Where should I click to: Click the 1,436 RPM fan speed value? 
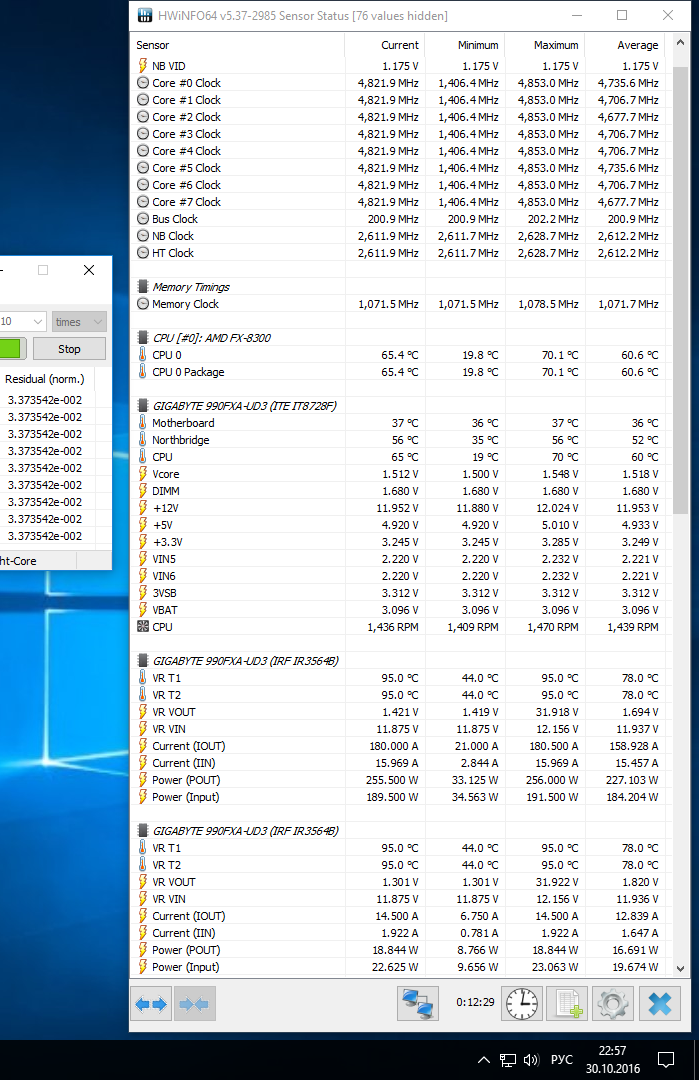(x=393, y=627)
